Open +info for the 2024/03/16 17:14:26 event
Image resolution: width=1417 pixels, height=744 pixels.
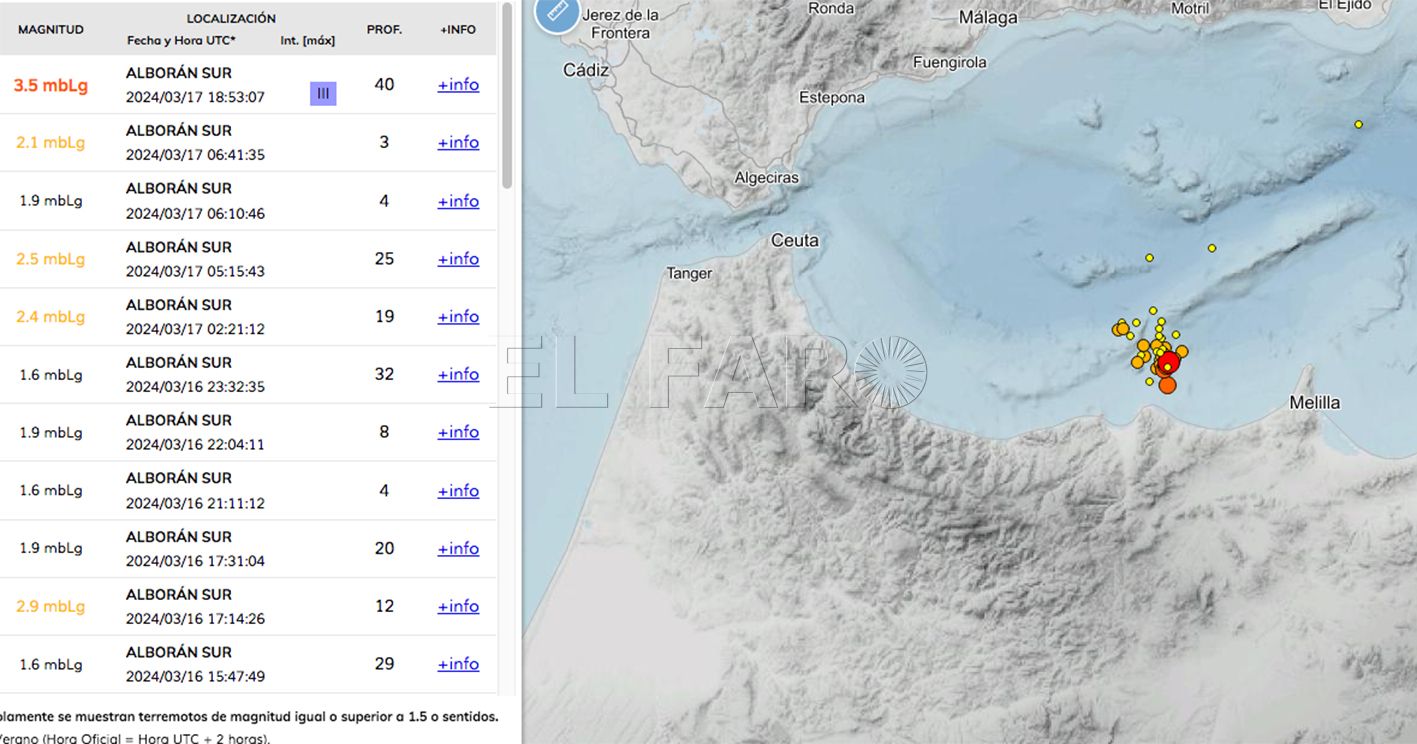point(458,606)
